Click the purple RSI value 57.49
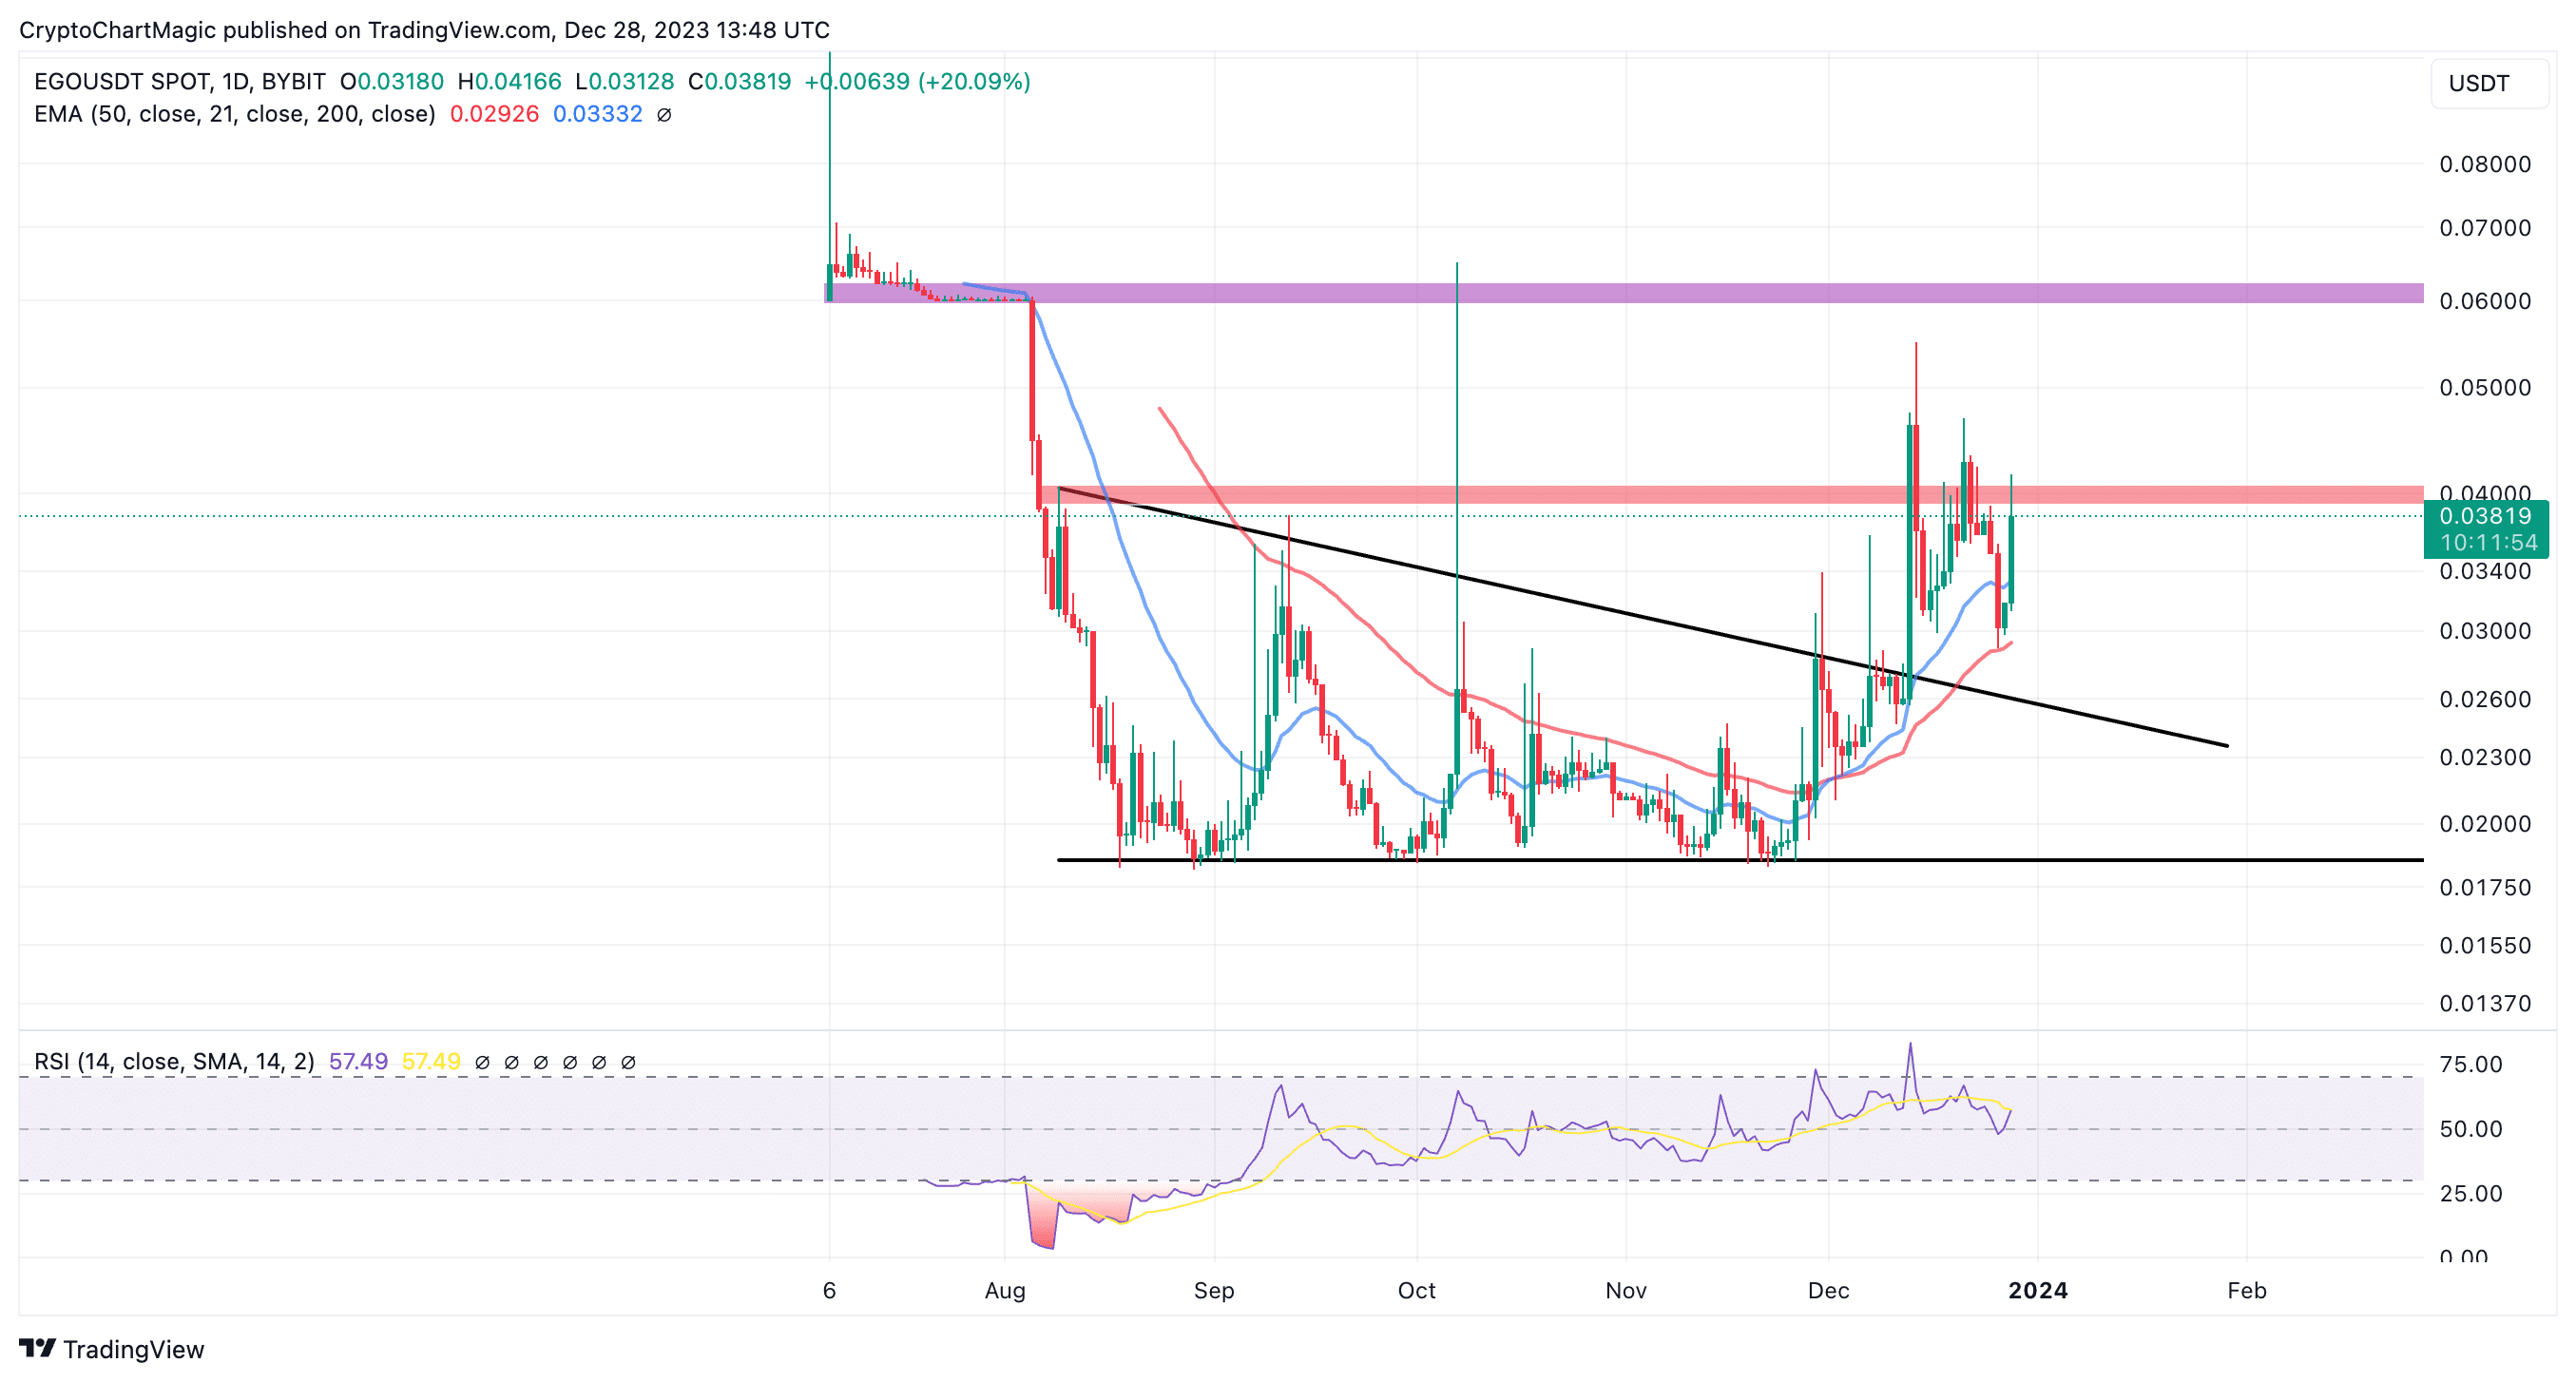2576x1382 pixels. (358, 1061)
